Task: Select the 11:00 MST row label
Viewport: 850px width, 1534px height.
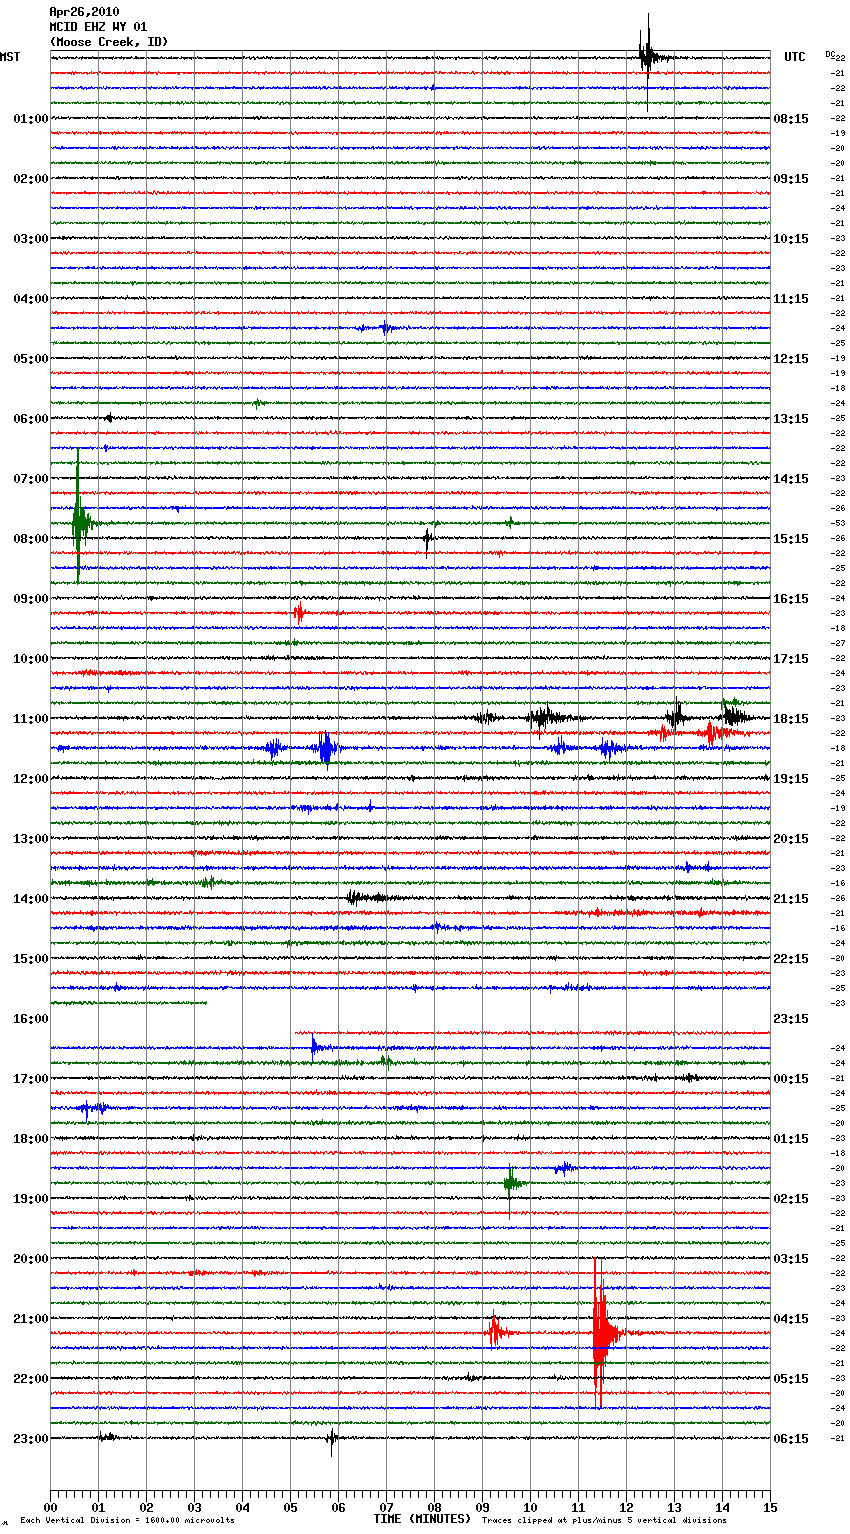Action: point(30,719)
